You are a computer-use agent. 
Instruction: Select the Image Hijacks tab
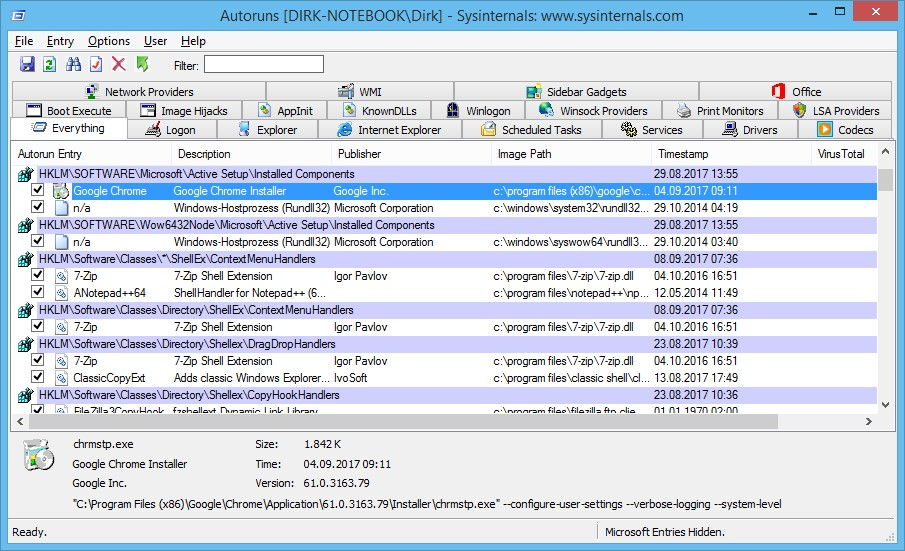click(184, 111)
